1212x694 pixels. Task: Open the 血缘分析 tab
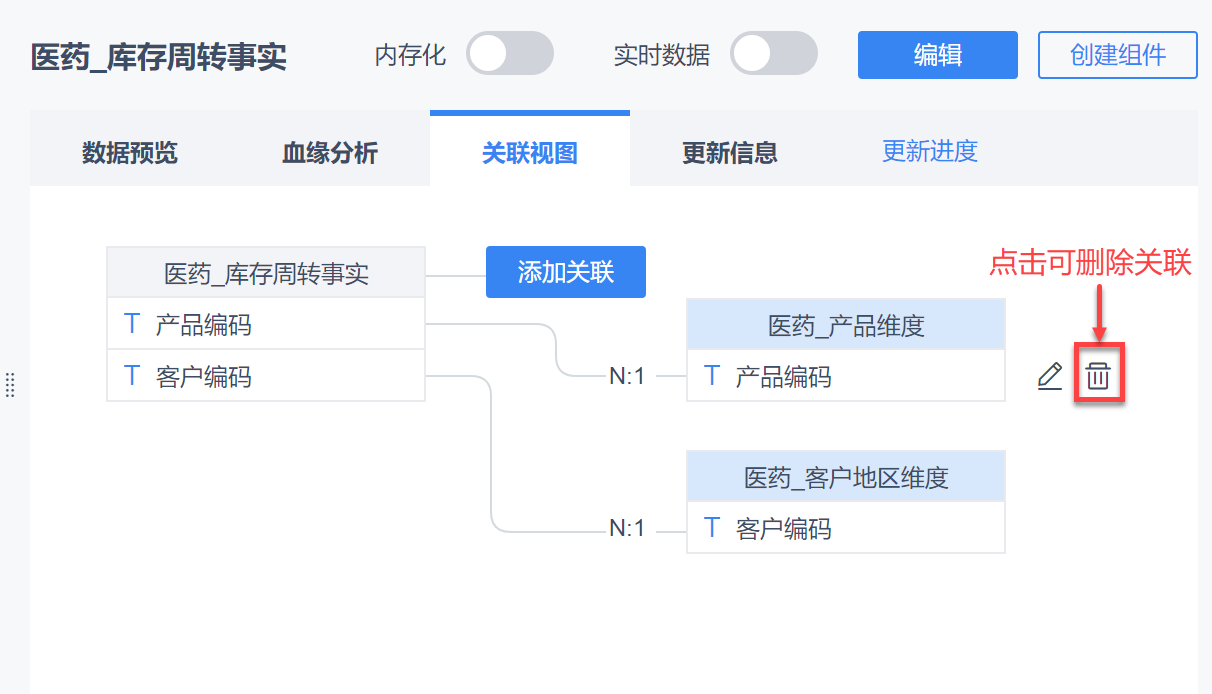pos(330,153)
